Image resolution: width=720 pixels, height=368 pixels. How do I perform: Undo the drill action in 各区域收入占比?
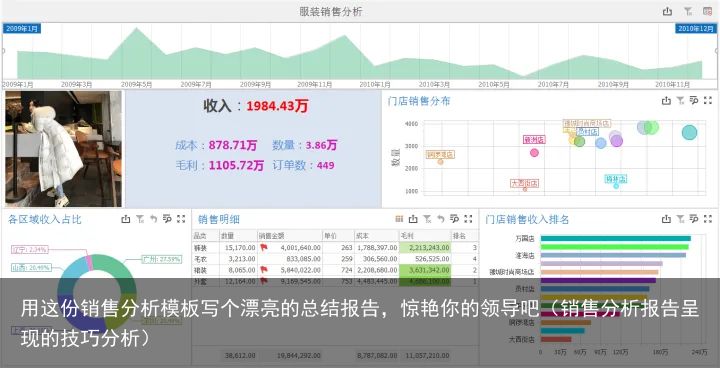click(x=153, y=219)
